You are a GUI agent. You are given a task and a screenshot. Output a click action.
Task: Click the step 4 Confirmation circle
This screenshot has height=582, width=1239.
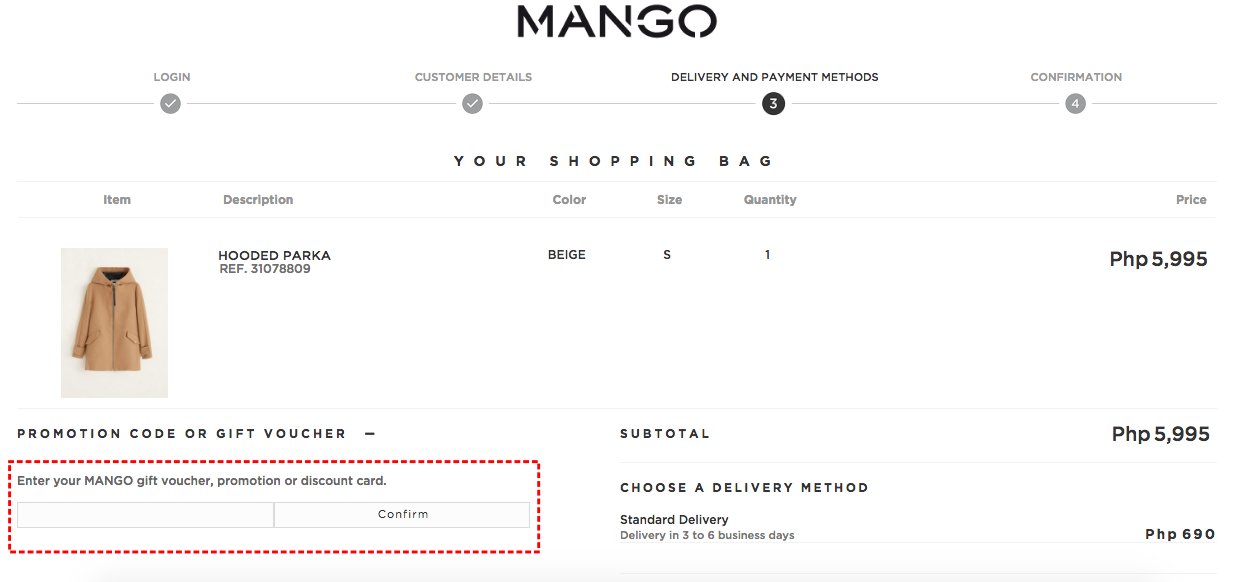pos(1075,104)
